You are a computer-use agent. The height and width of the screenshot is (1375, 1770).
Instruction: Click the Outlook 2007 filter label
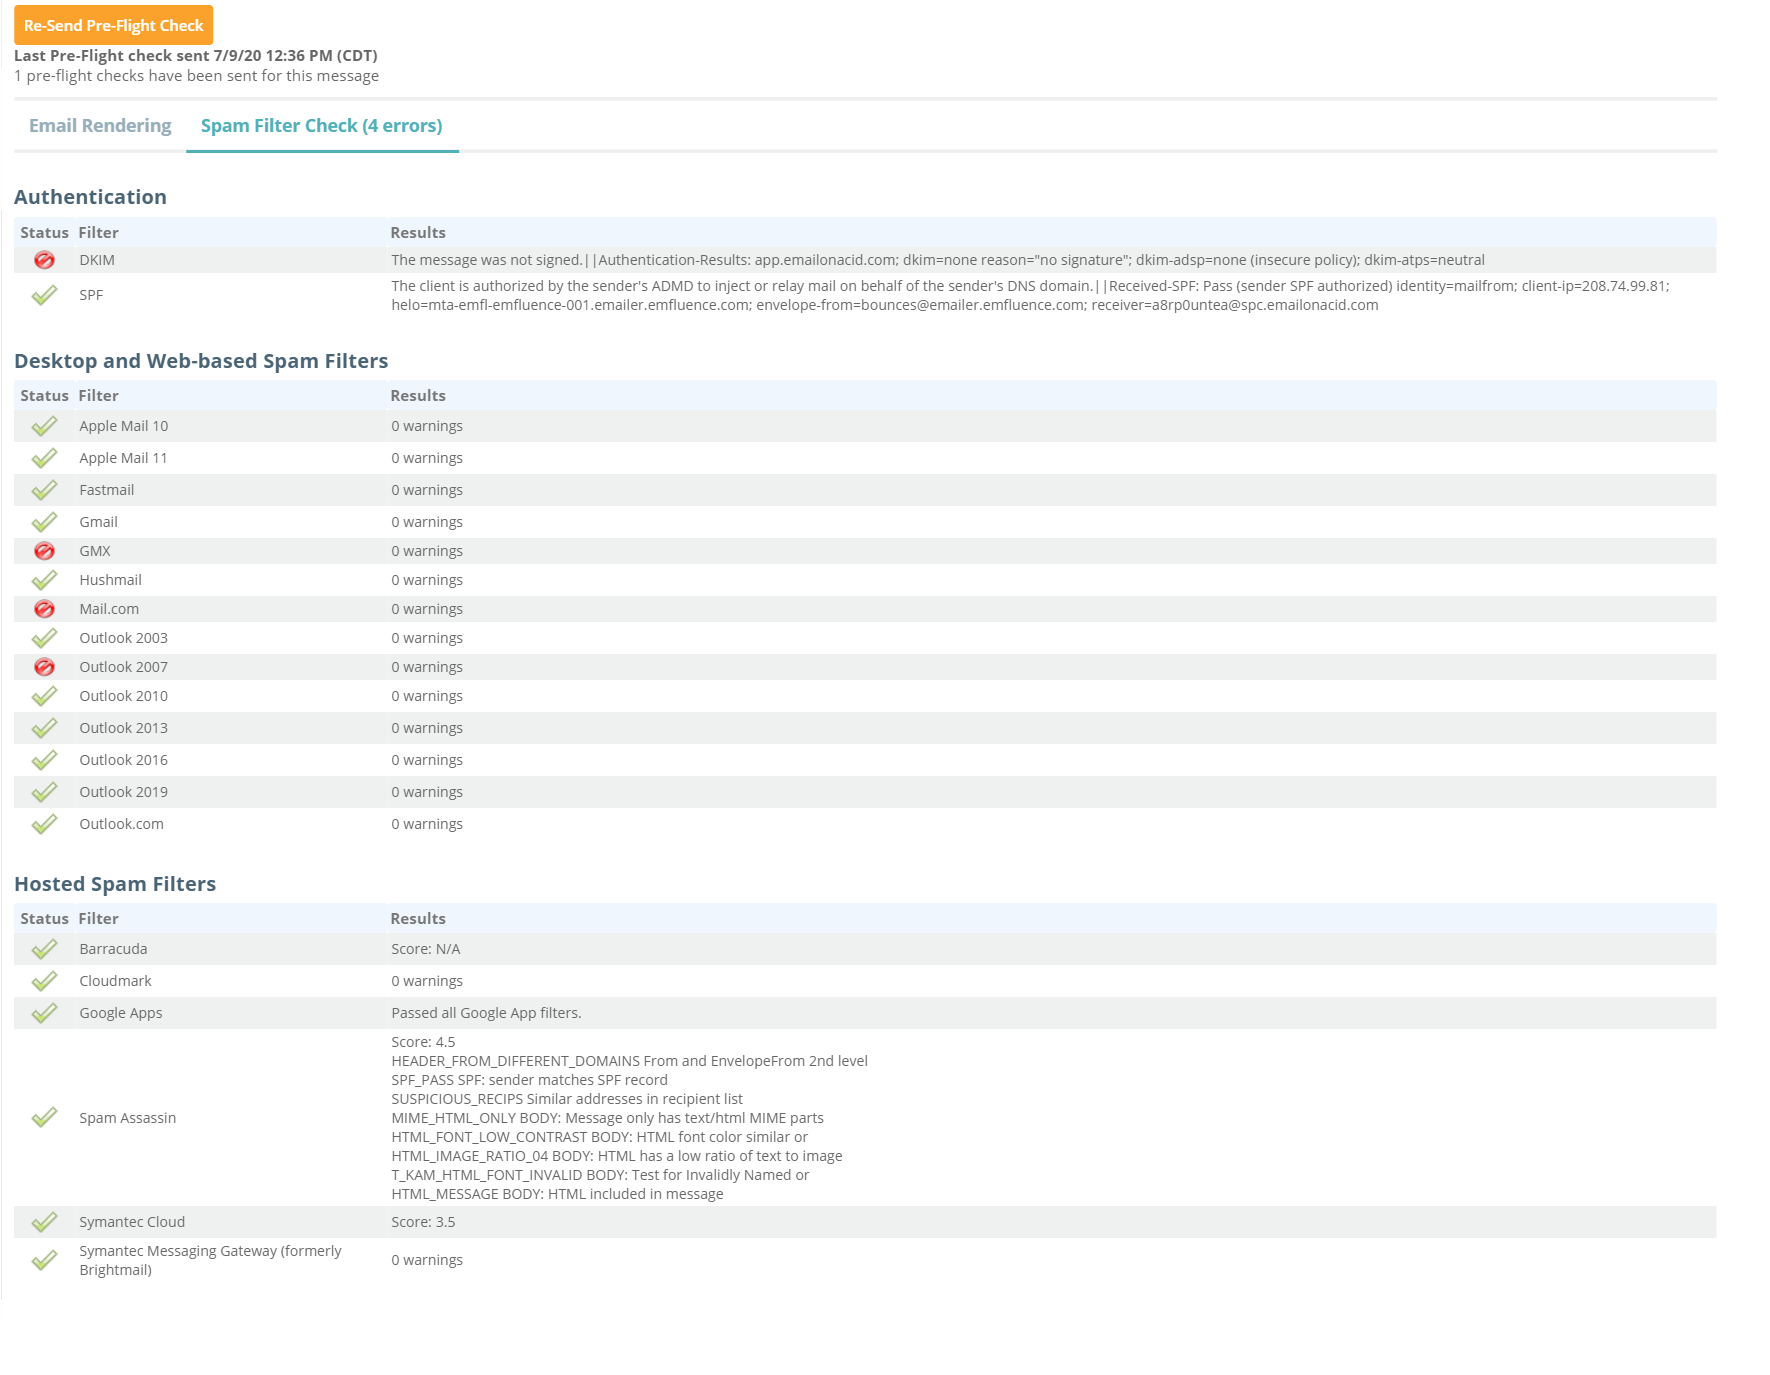pos(123,667)
